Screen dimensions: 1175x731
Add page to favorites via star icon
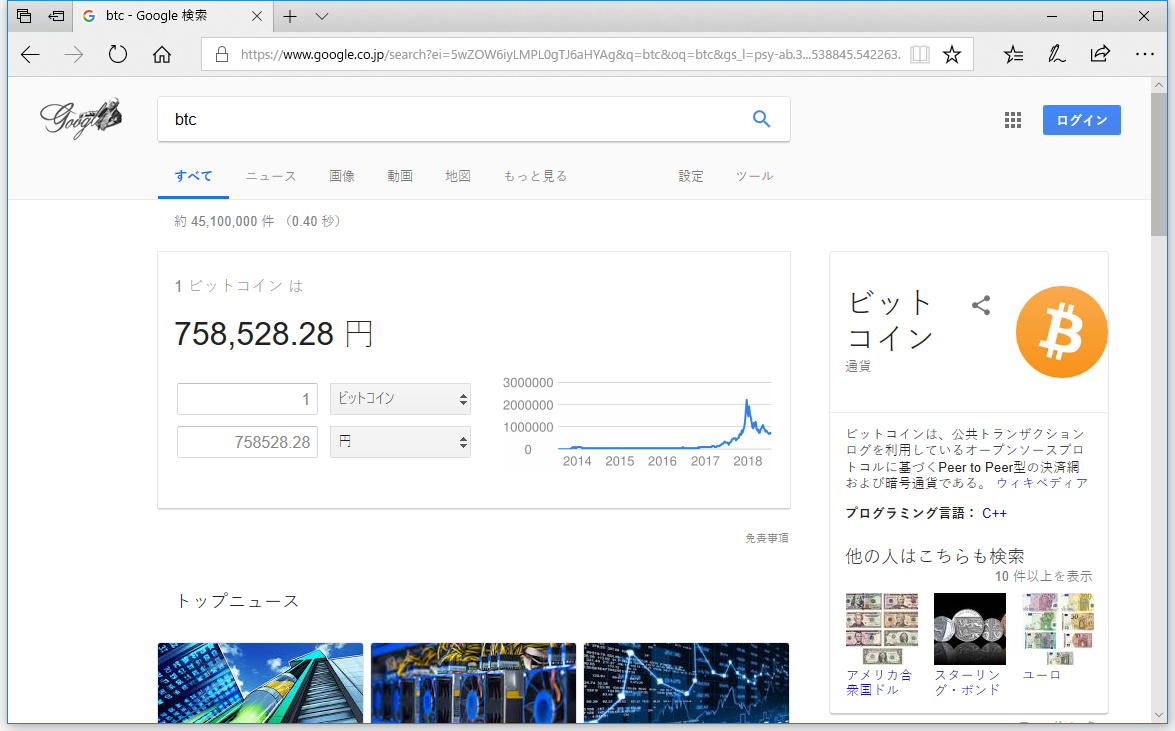coord(951,54)
